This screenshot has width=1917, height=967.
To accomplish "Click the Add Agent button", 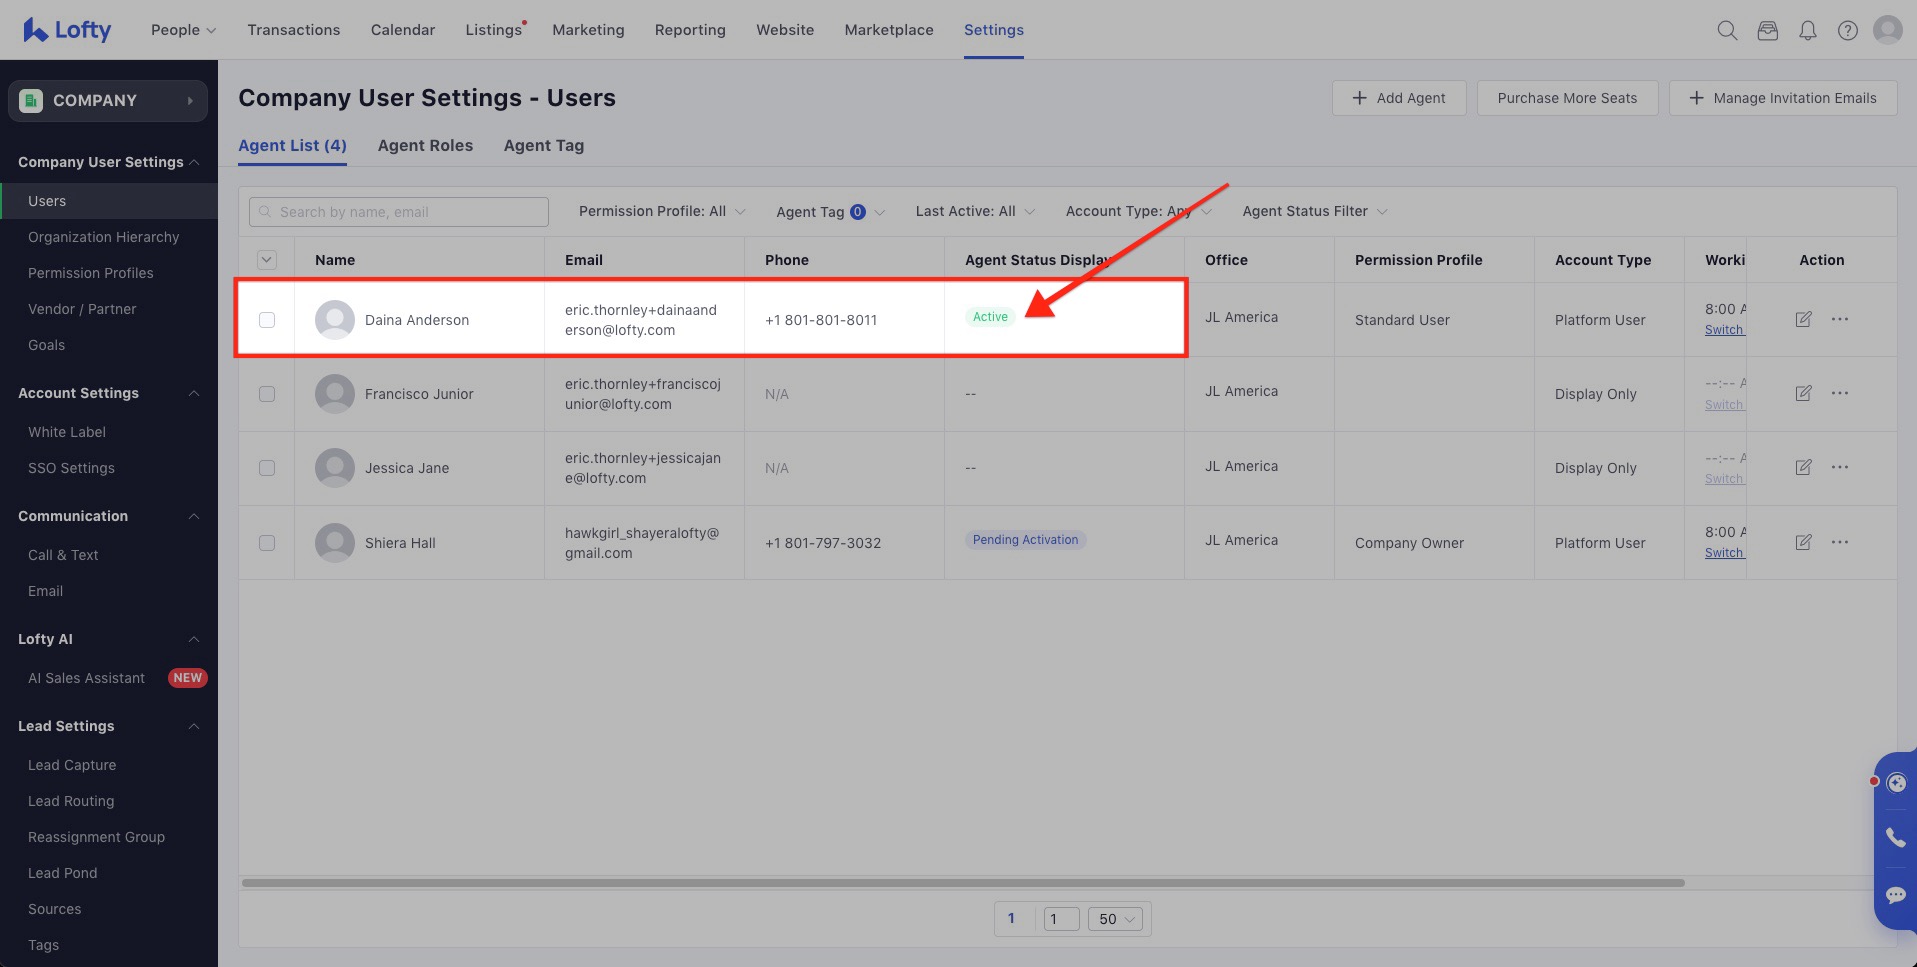I will point(1399,98).
